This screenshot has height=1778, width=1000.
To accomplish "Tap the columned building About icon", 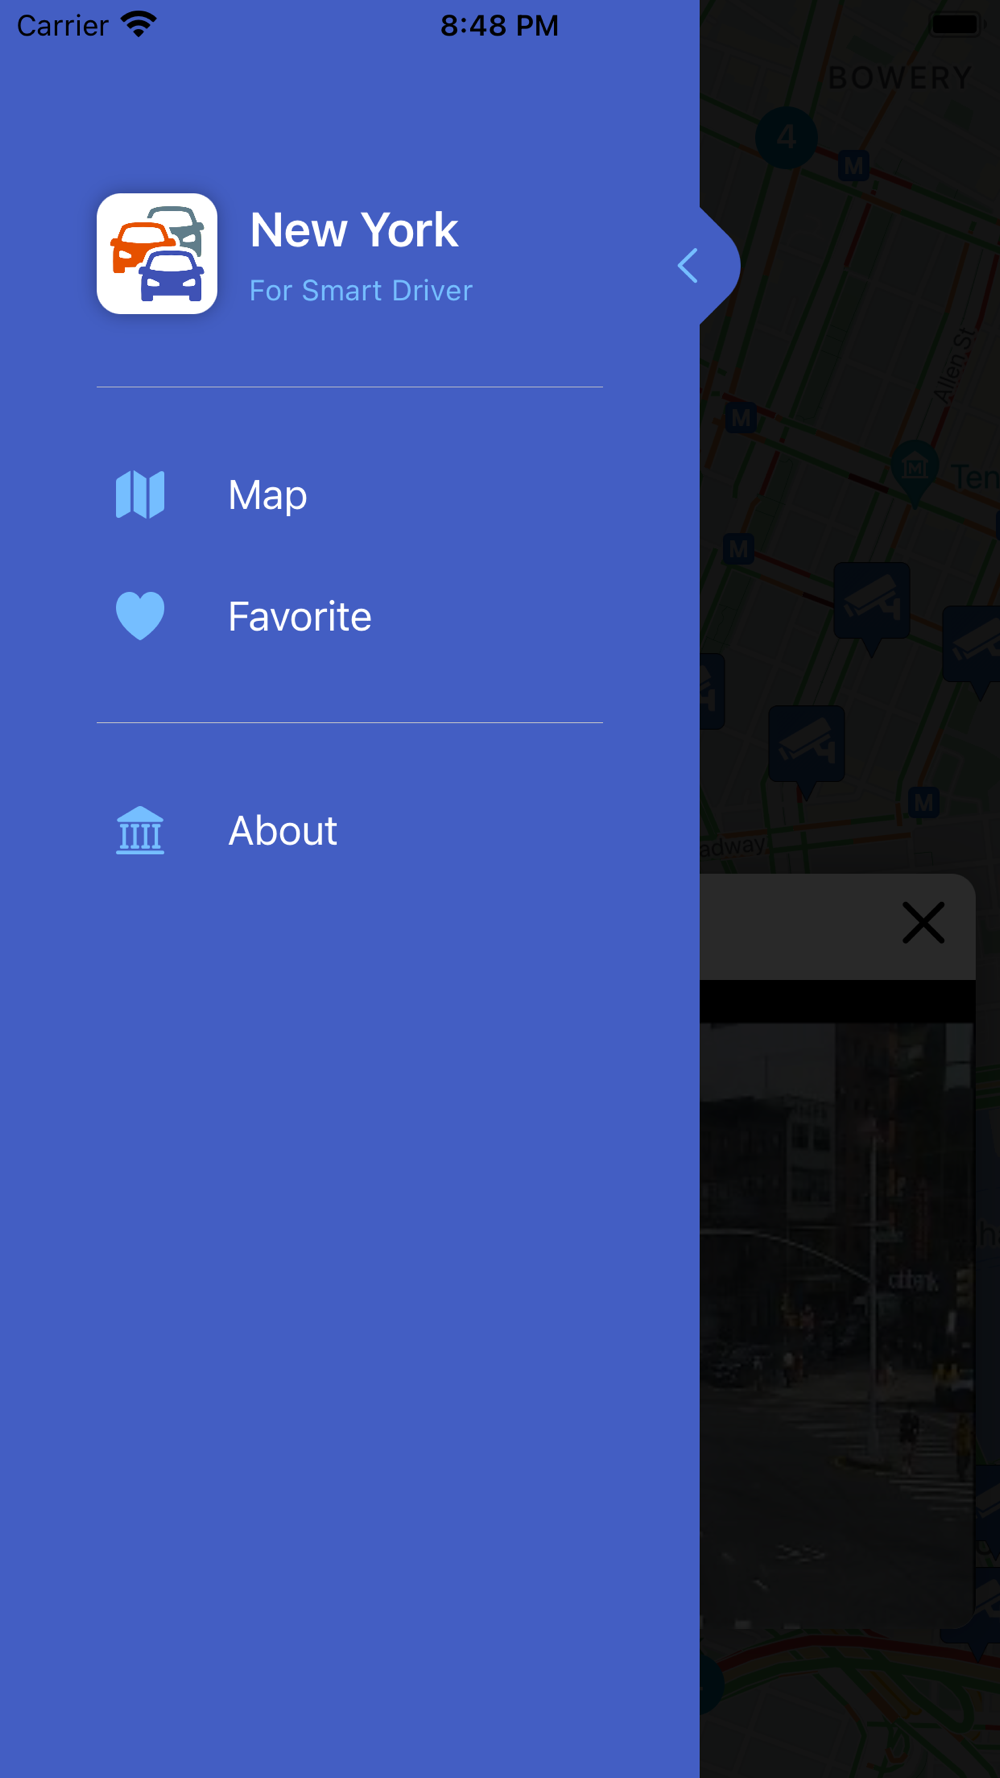I will click(140, 830).
